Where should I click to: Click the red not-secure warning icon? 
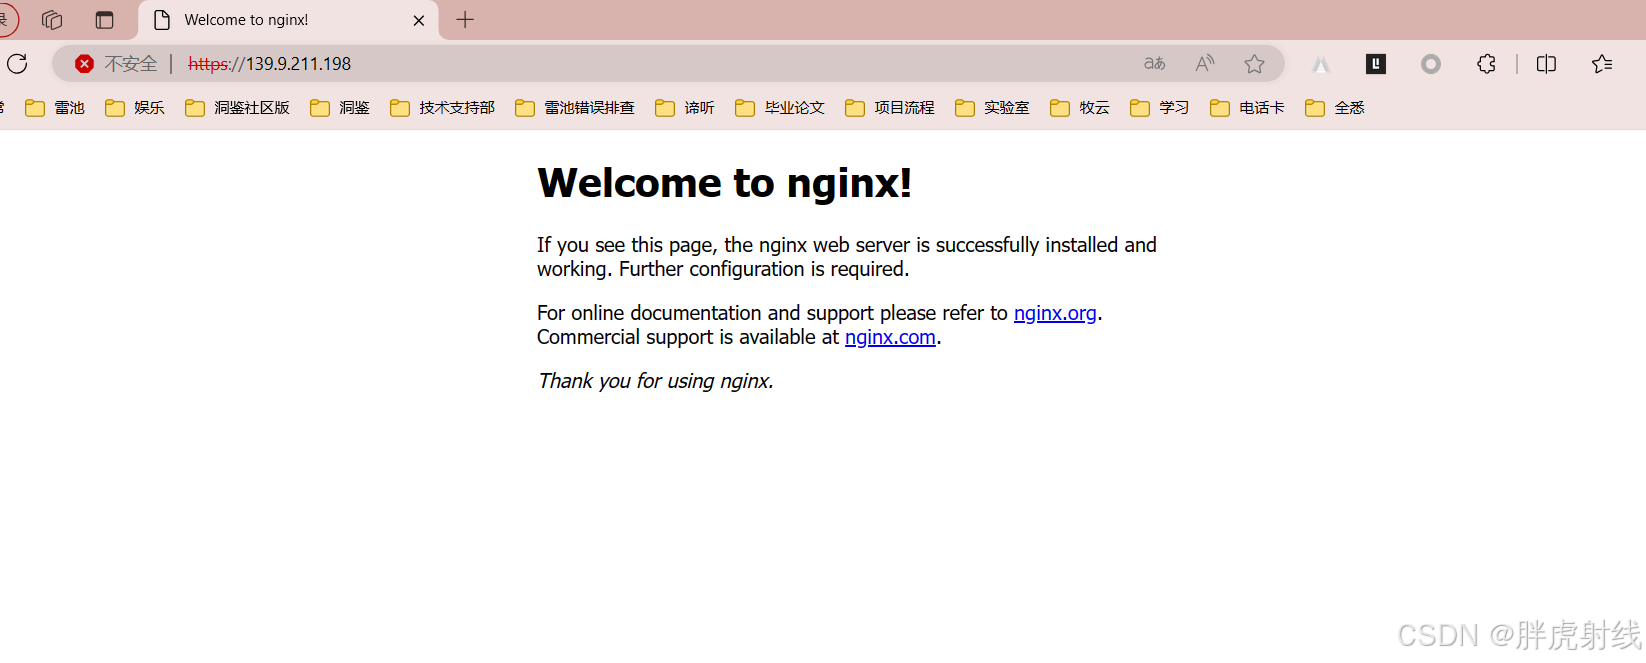(85, 64)
